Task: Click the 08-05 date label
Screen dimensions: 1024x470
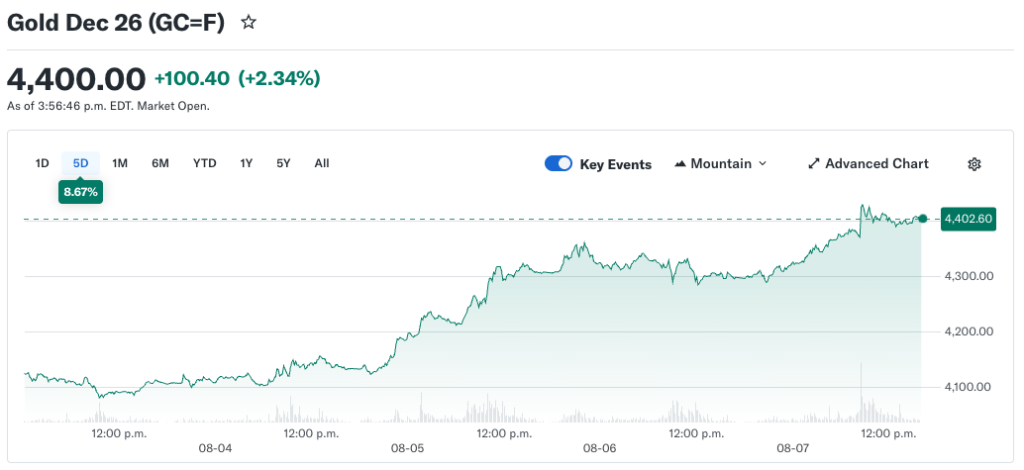Action: click(408, 448)
